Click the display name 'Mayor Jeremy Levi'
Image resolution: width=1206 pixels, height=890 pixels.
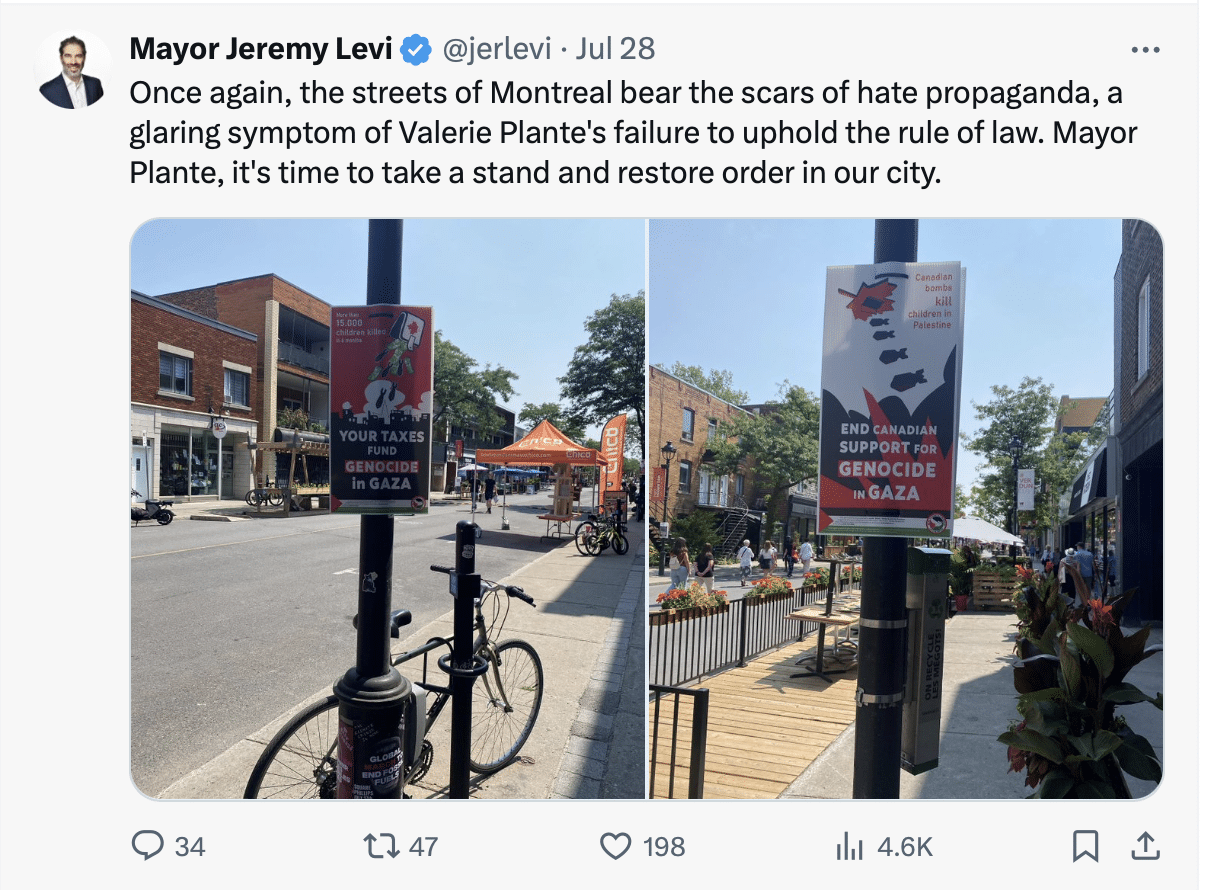tap(261, 48)
